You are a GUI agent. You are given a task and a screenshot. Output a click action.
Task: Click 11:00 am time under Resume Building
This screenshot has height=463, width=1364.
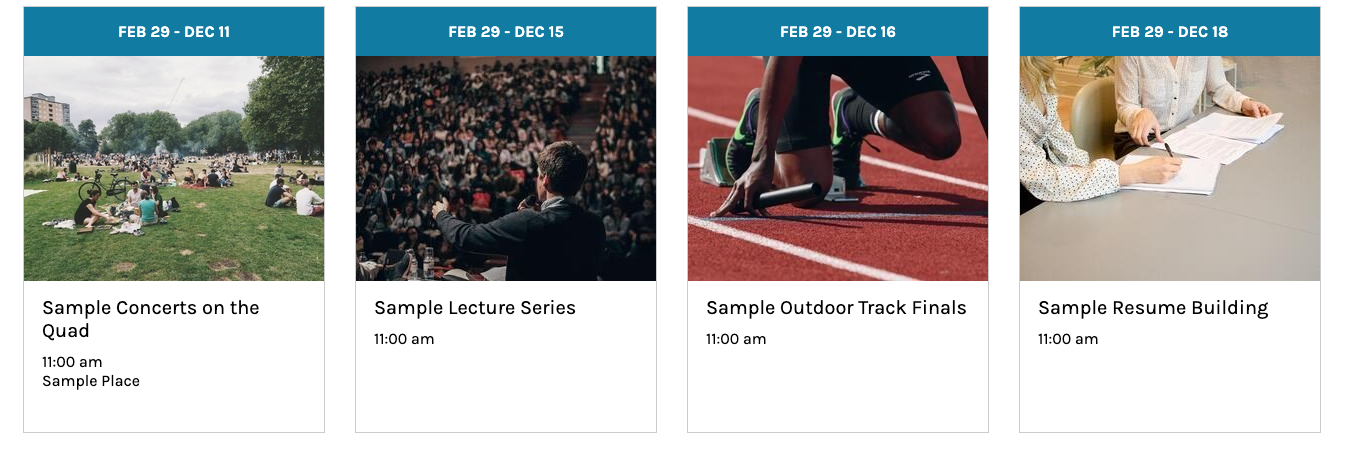pos(1068,339)
